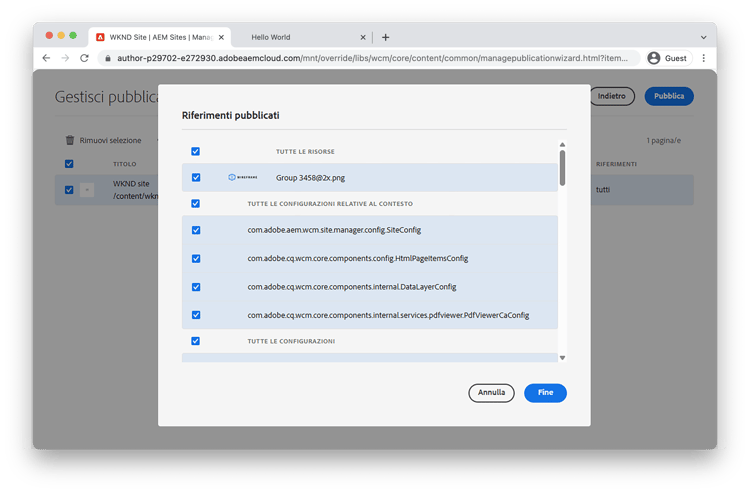This screenshot has width=750, height=493.
Task: Toggle the Tutte le risorse checkbox
Action: pyautogui.click(x=196, y=152)
